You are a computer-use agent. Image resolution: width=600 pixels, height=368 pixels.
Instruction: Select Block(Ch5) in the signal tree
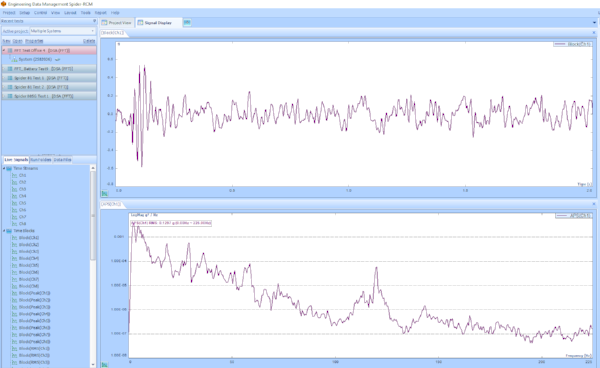pos(29,265)
